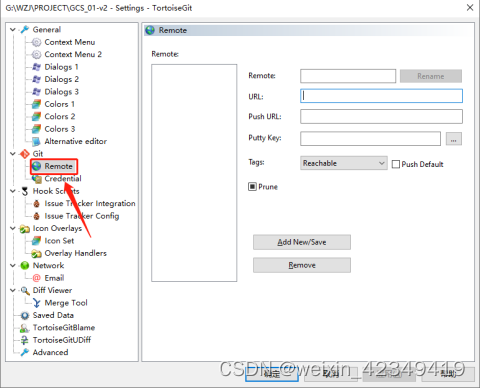This screenshot has height=388, width=480.
Task: Click the Context Menu 2 gear icon
Action: (36, 55)
